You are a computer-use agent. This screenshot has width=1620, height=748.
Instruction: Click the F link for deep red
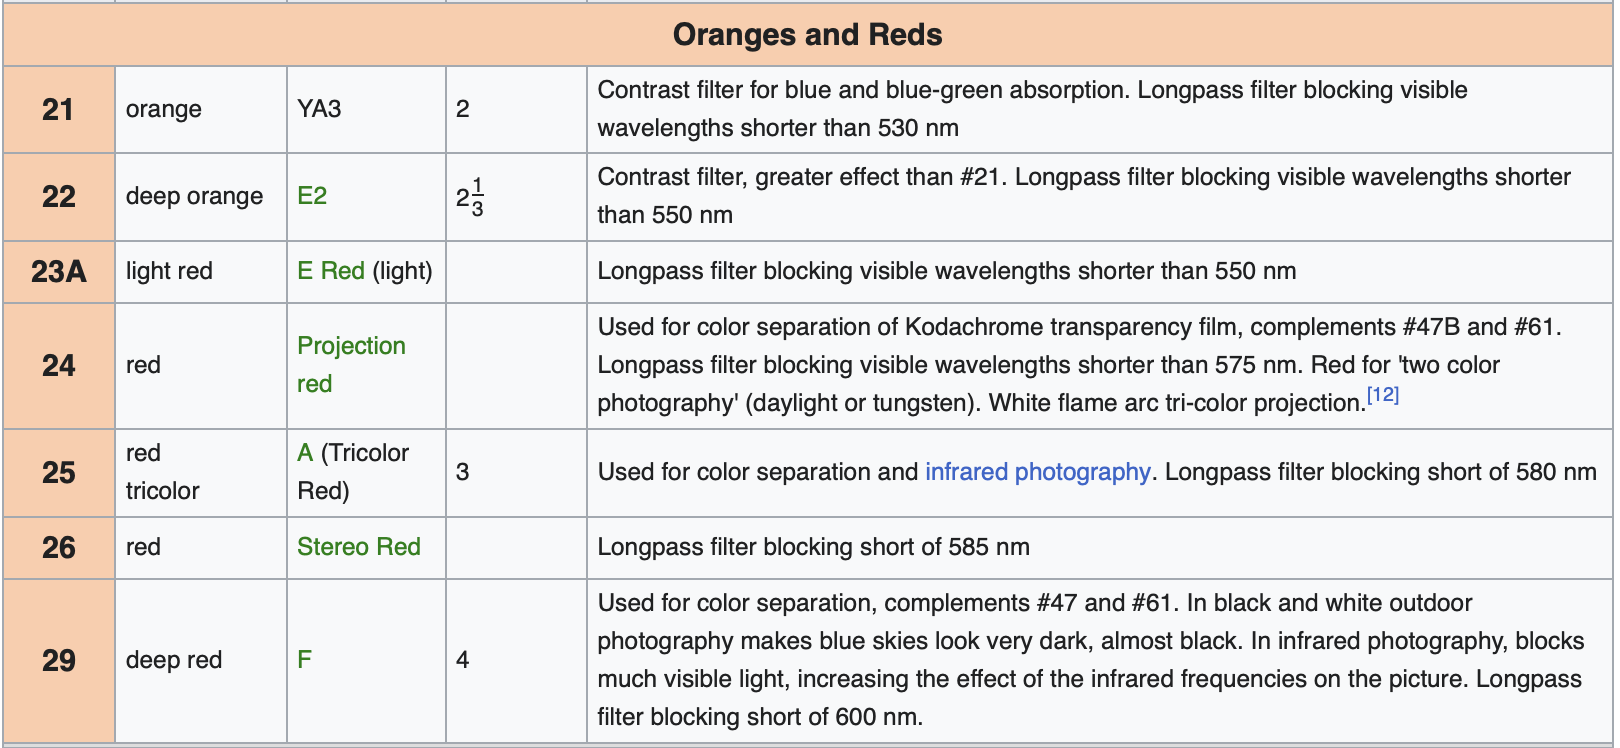tap(304, 660)
